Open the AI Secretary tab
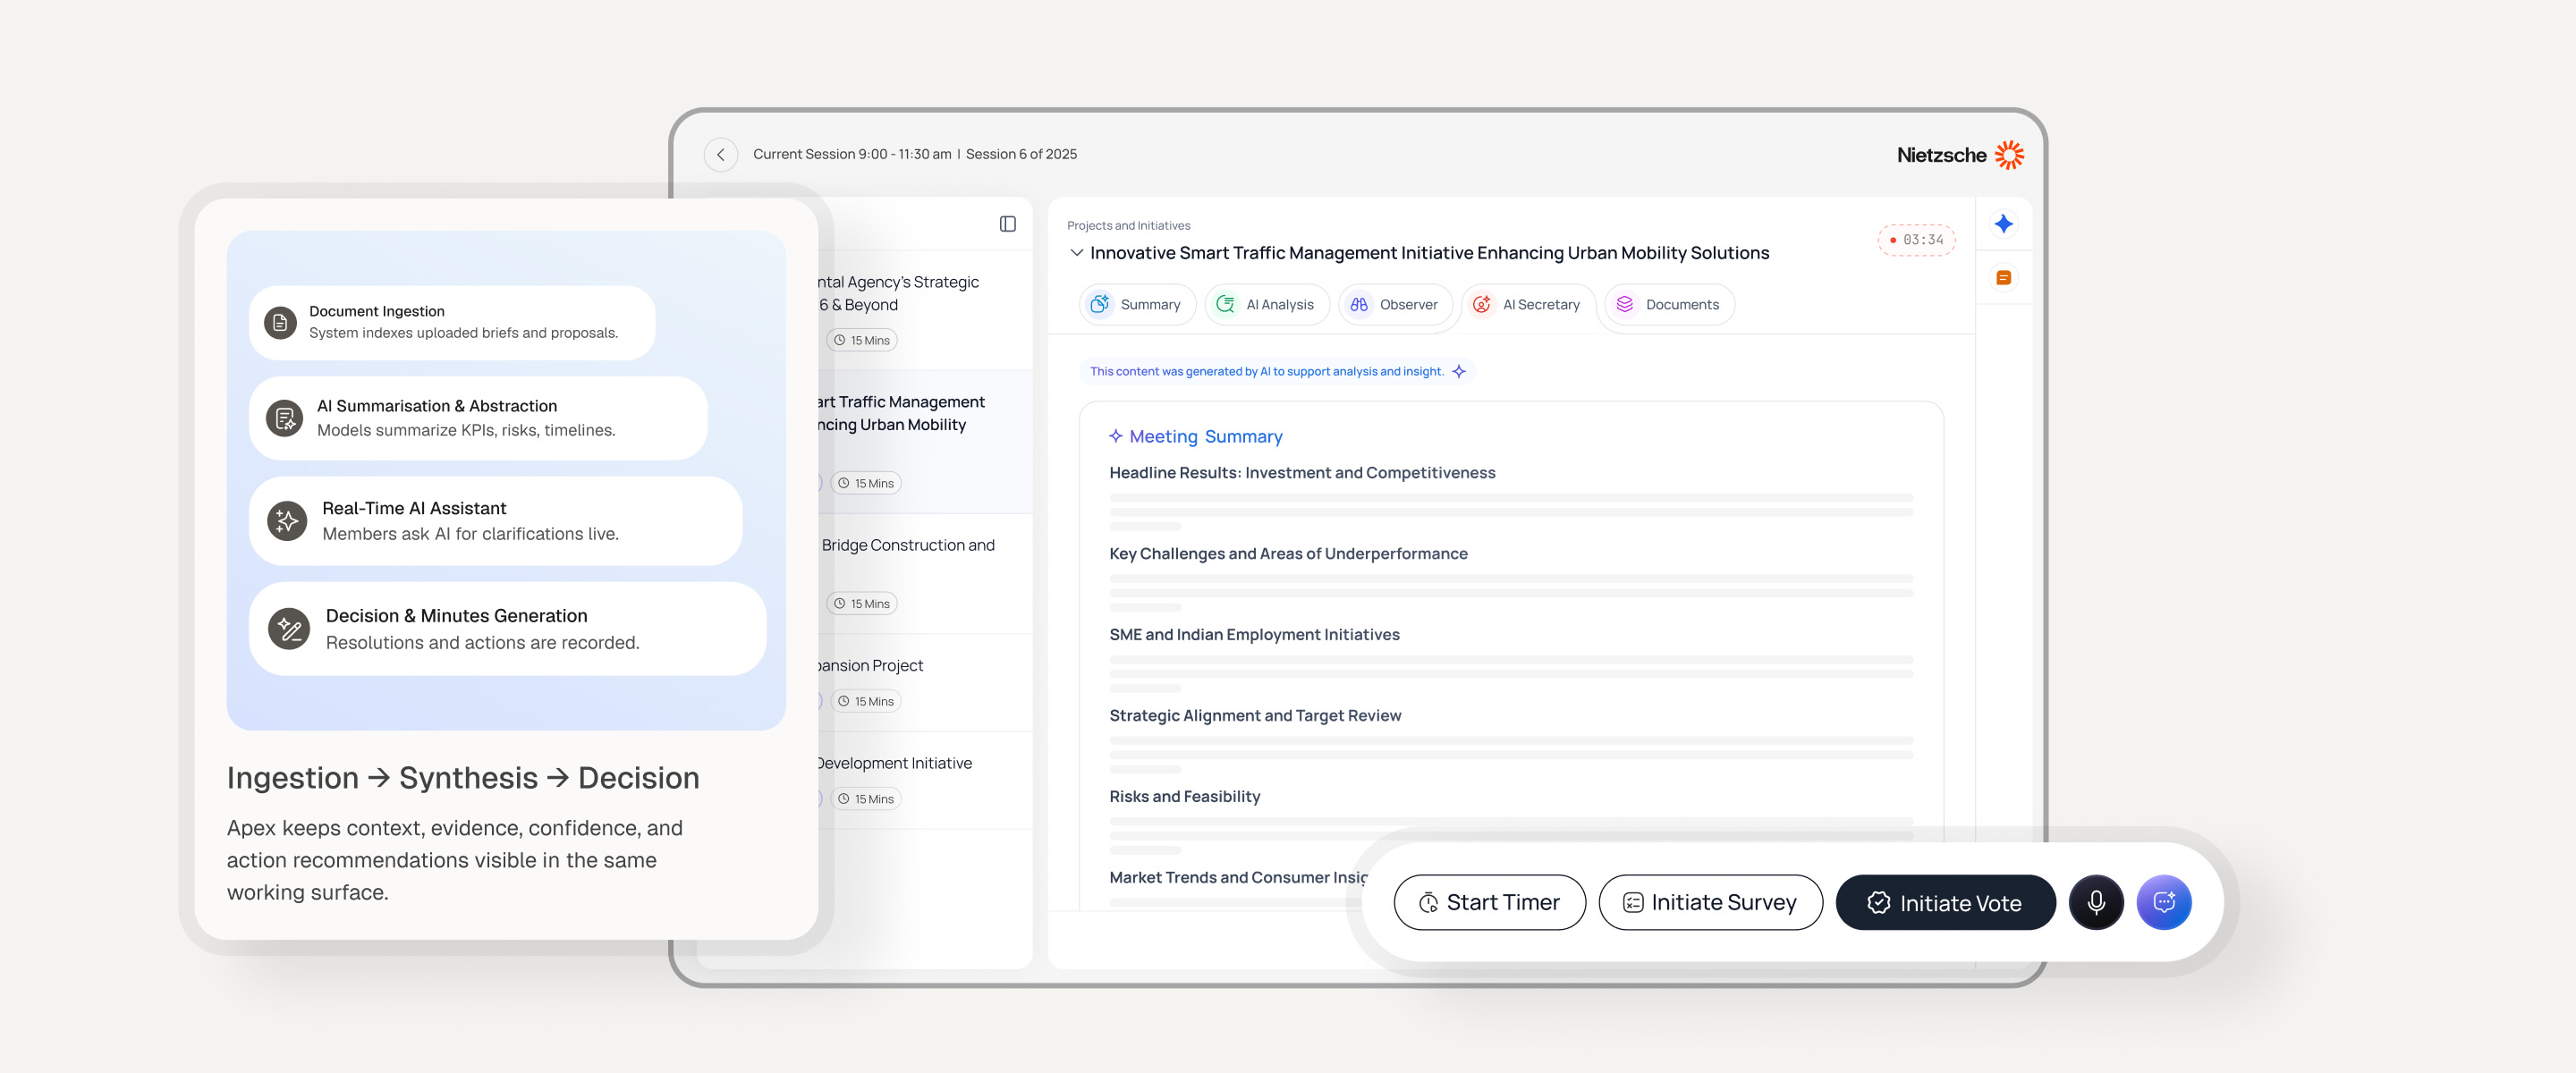The image size is (2576, 1073). click(1528, 304)
